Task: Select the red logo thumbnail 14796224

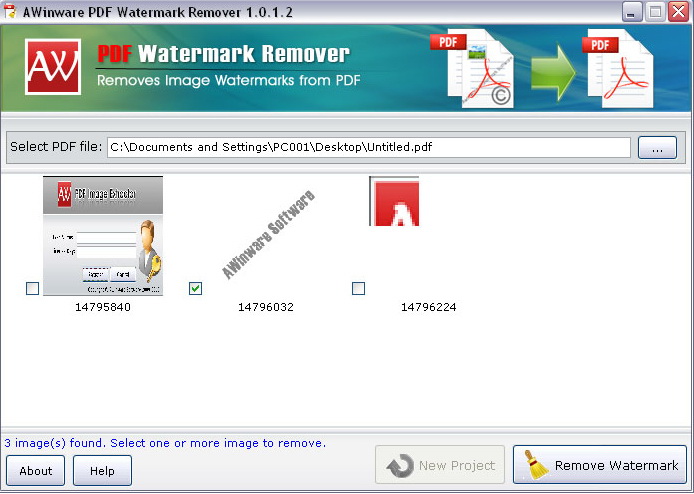Action: point(394,201)
